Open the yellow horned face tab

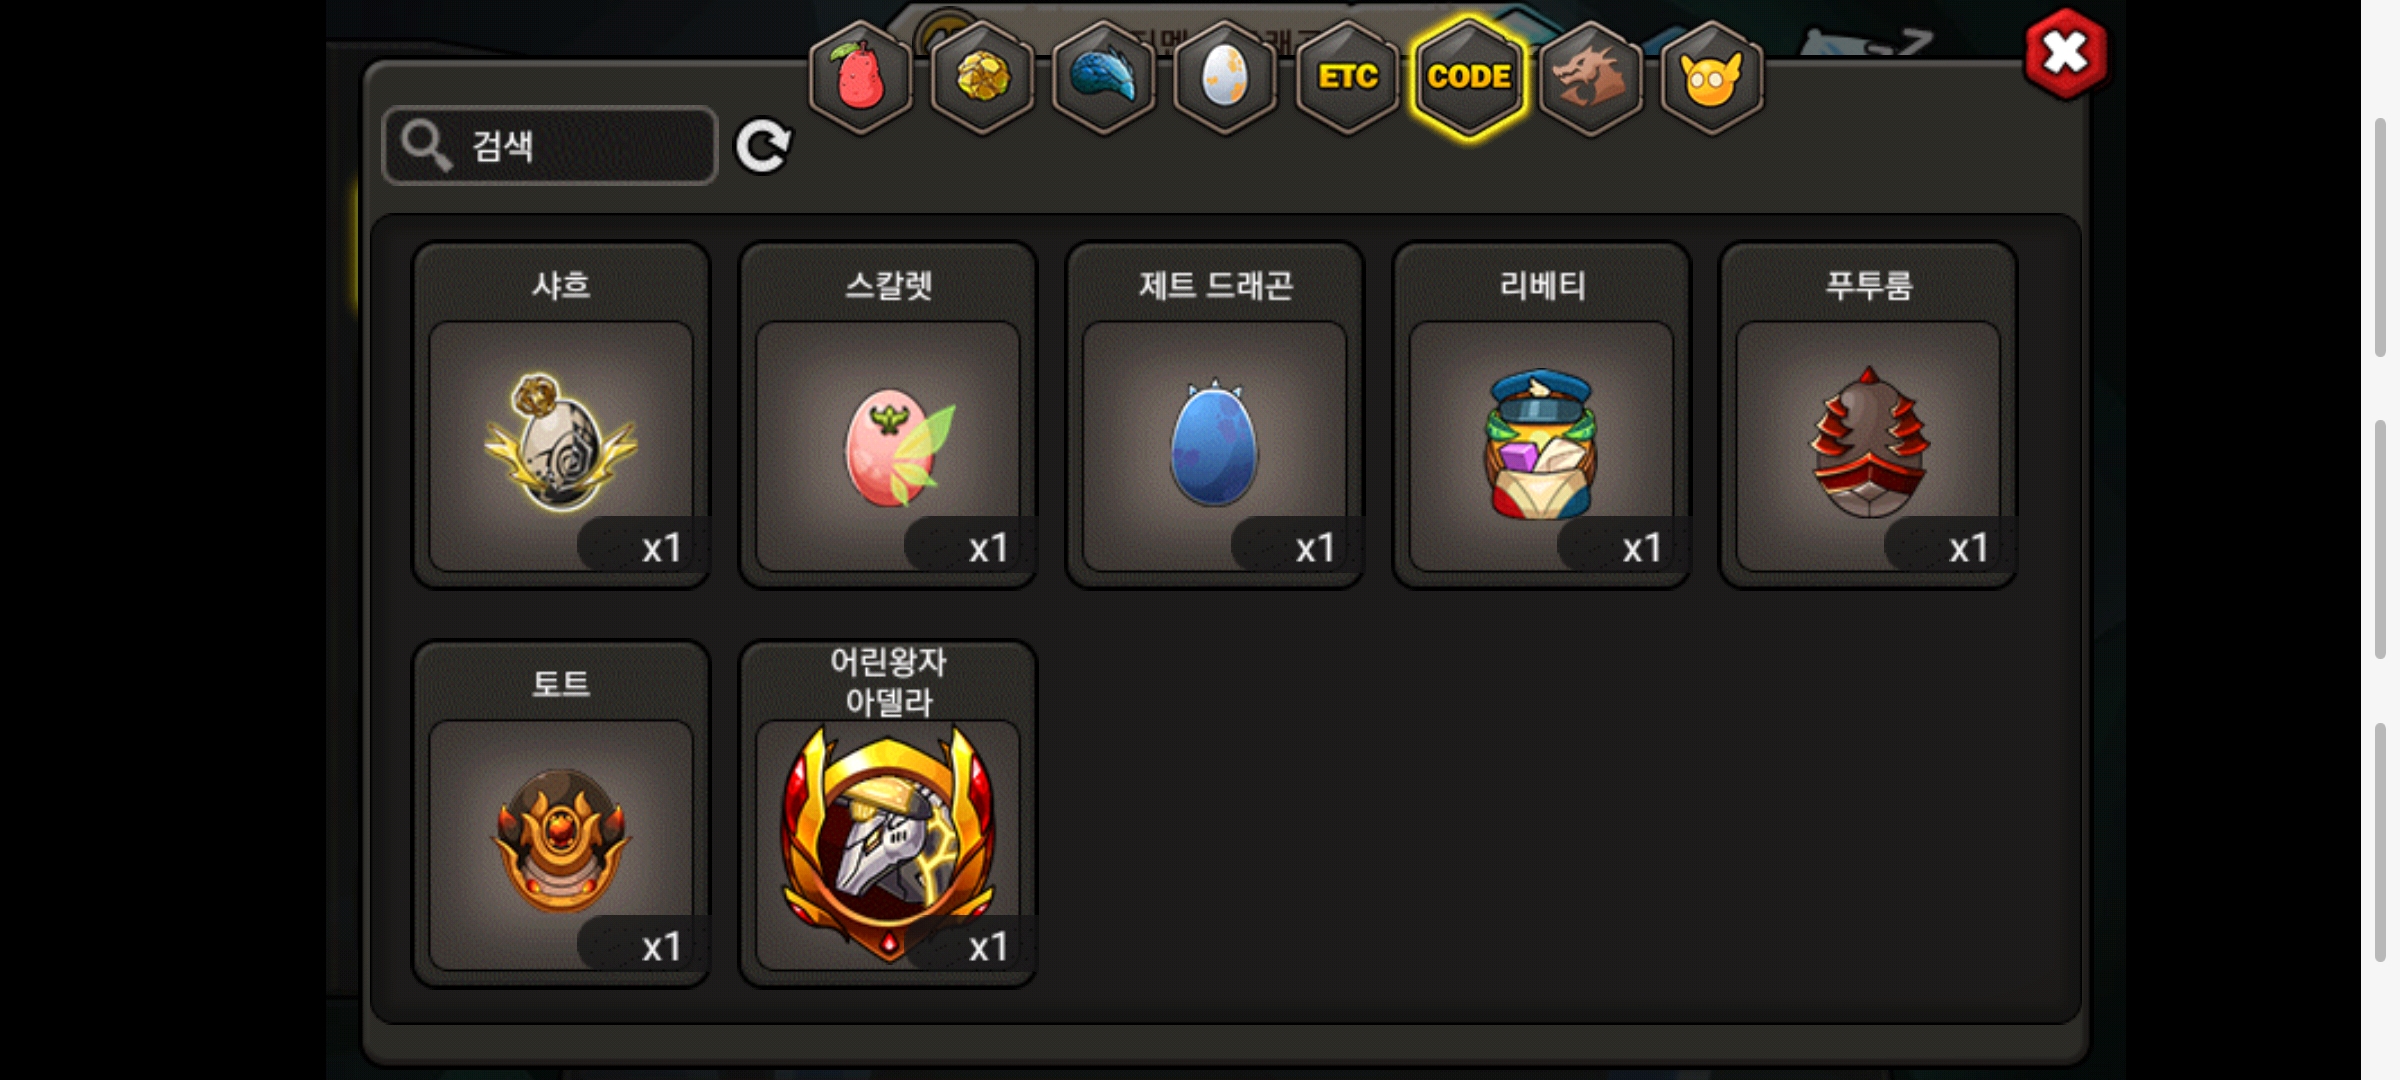(1712, 77)
